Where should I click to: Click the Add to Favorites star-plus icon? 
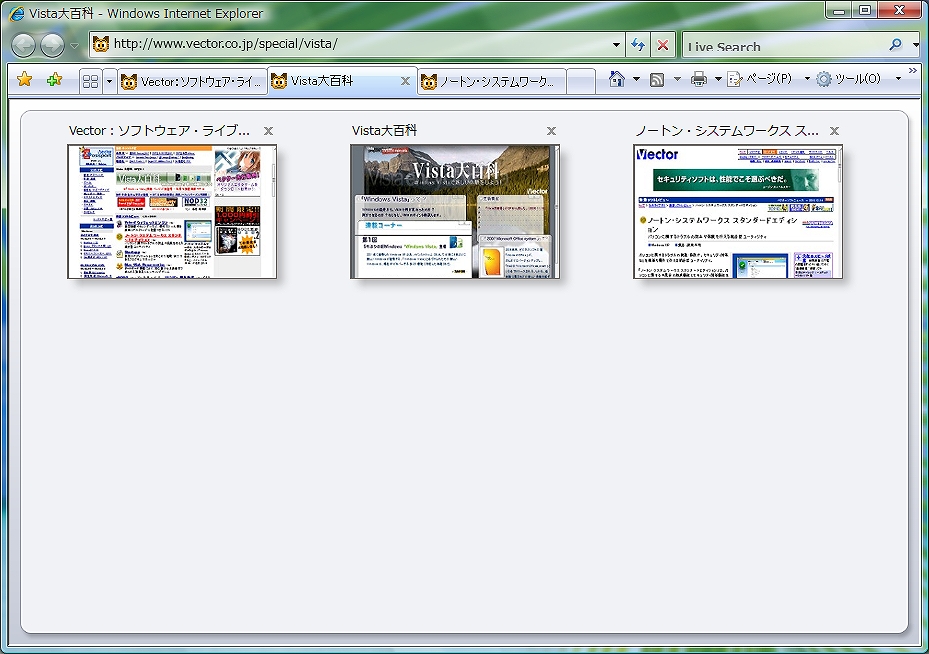54,79
